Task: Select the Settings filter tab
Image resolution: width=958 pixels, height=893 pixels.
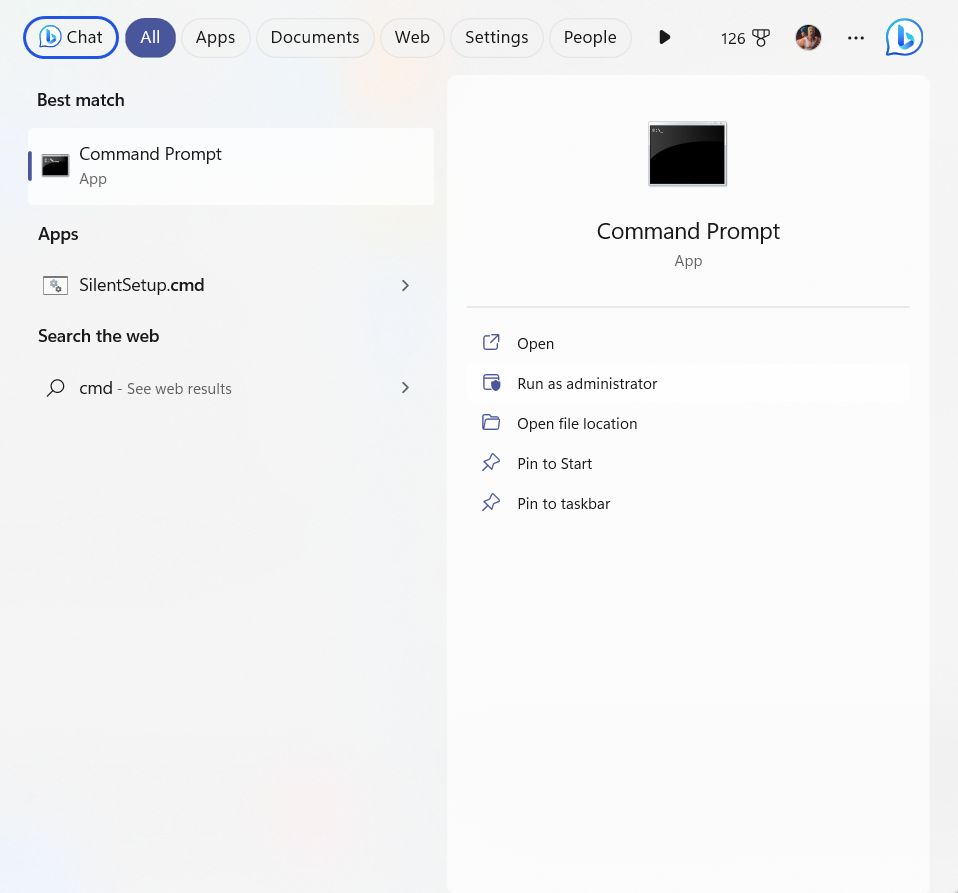Action: [496, 38]
